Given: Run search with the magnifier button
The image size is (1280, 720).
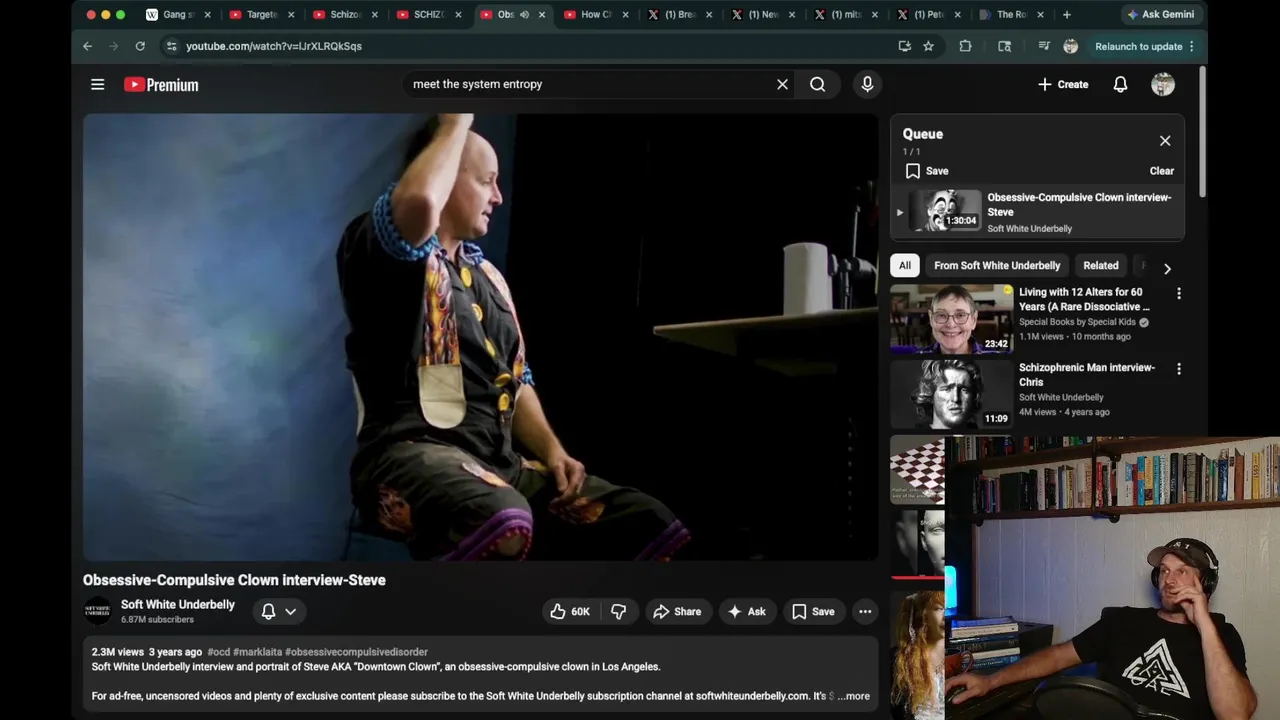Looking at the screenshot, I should pyautogui.click(x=818, y=85).
